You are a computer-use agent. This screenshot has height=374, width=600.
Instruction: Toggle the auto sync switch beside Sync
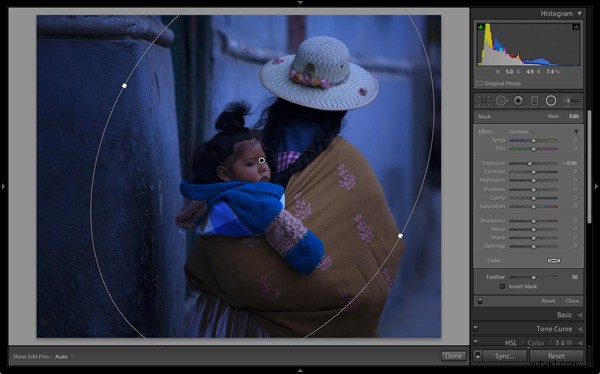click(478, 355)
